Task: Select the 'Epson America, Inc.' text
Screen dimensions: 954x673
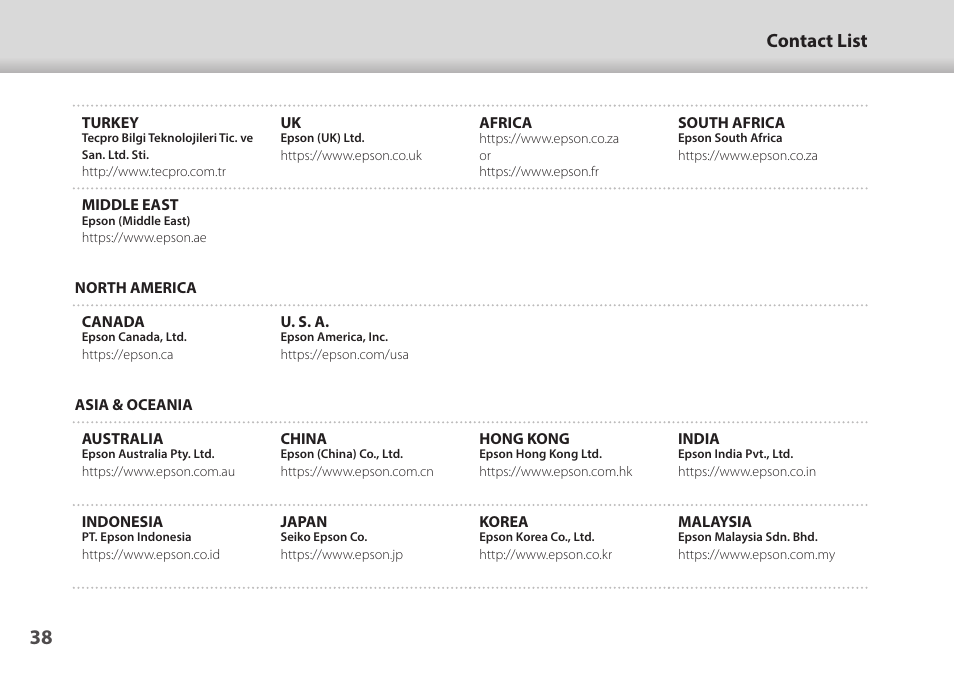Action: coord(334,337)
